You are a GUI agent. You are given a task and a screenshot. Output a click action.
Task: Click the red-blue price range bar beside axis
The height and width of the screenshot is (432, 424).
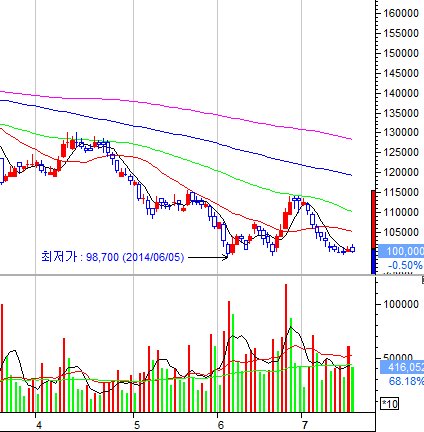coord(373,232)
